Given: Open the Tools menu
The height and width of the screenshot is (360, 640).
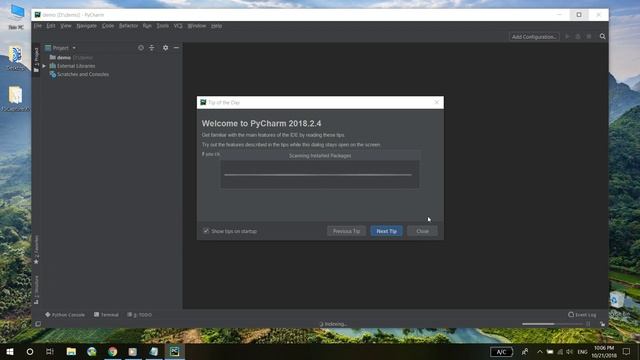Looking at the screenshot, I should [162, 26].
